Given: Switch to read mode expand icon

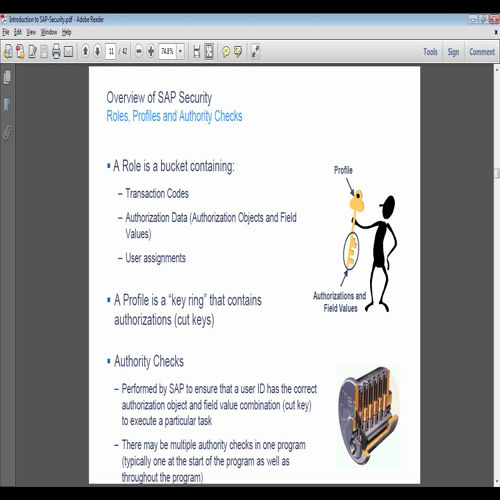Looking at the screenshot, I should [x=255, y=52].
